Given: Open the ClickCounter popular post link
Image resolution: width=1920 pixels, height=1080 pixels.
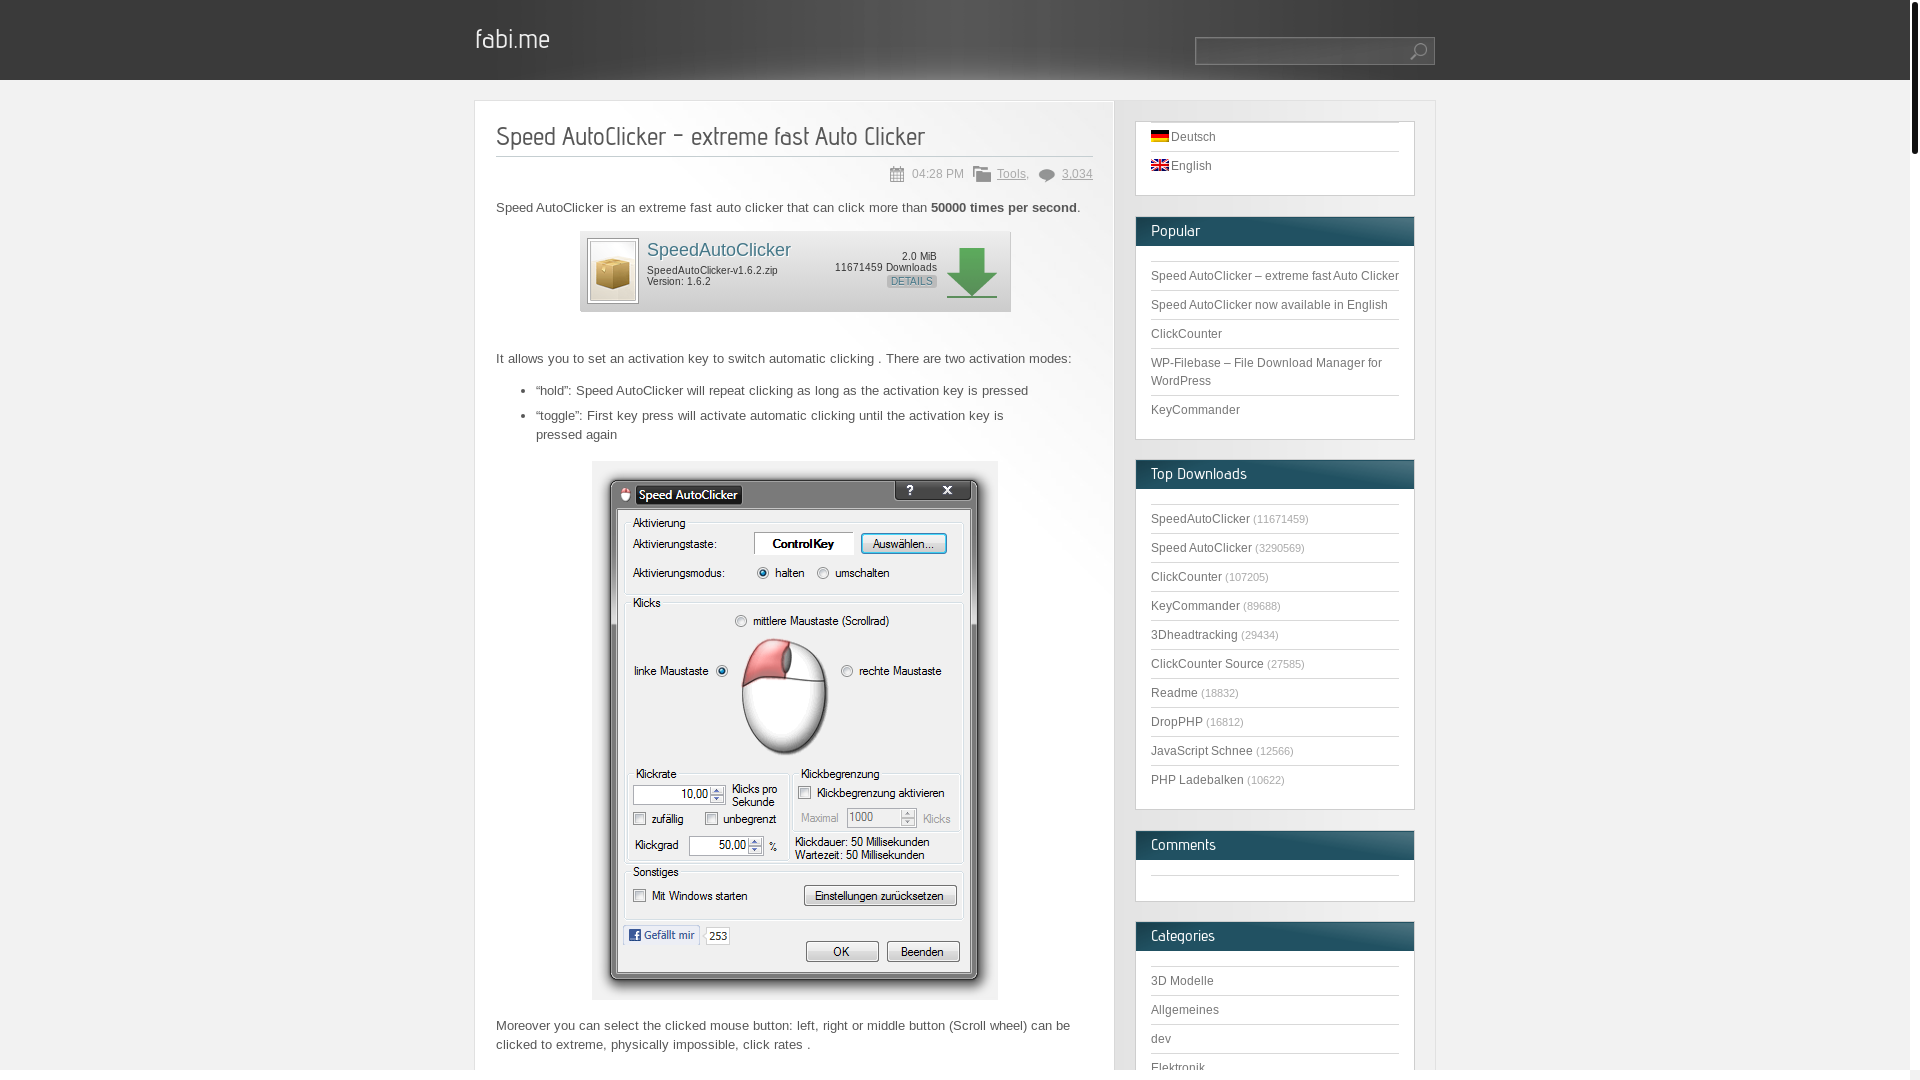Looking at the screenshot, I should 1186,334.
